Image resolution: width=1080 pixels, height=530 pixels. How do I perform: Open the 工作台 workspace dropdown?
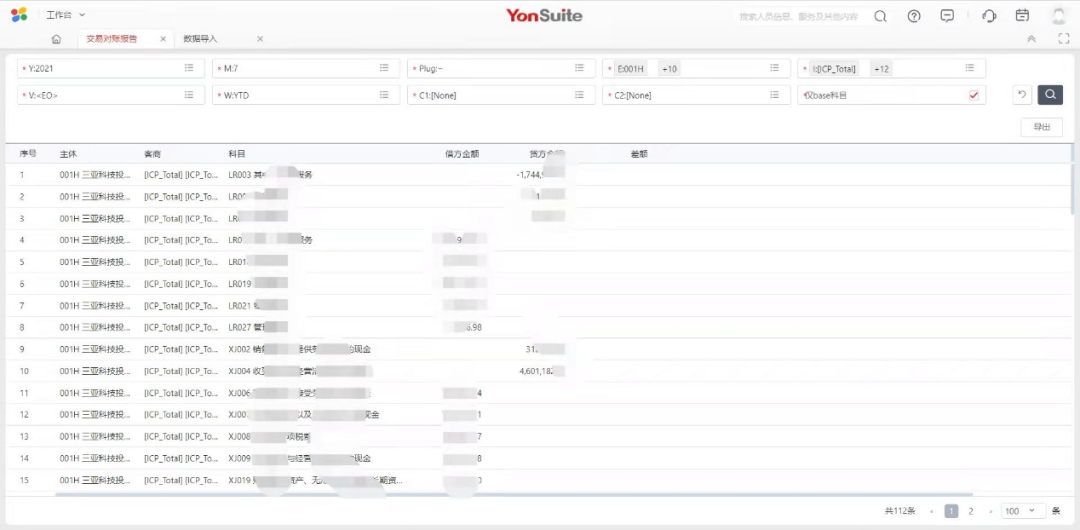pos(66,15)
